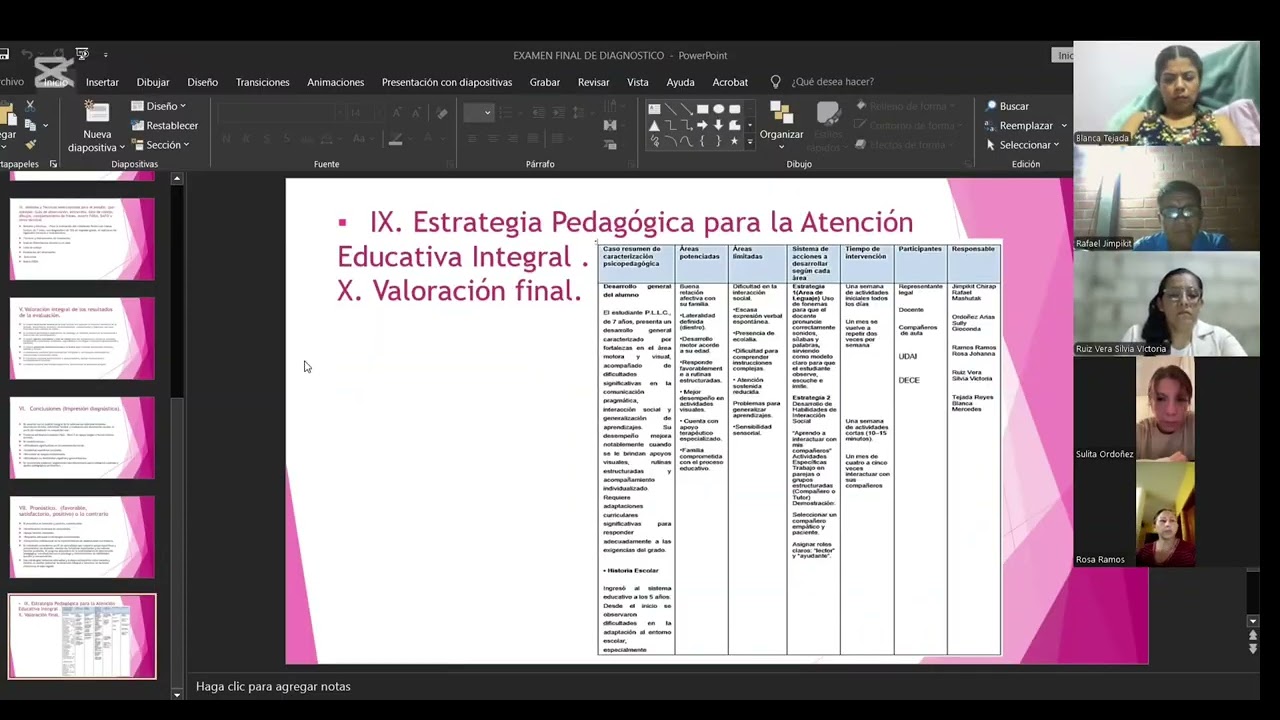Viewport: 1280px width, 720px height.
Task: Select slide thumbnail VI. Conclusiones
Action: tap(82, 438)
